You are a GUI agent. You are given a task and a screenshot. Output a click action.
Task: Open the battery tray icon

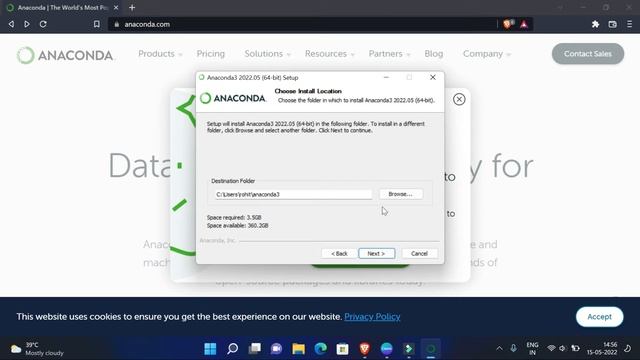pyautogui.click(x=576, y=349)
